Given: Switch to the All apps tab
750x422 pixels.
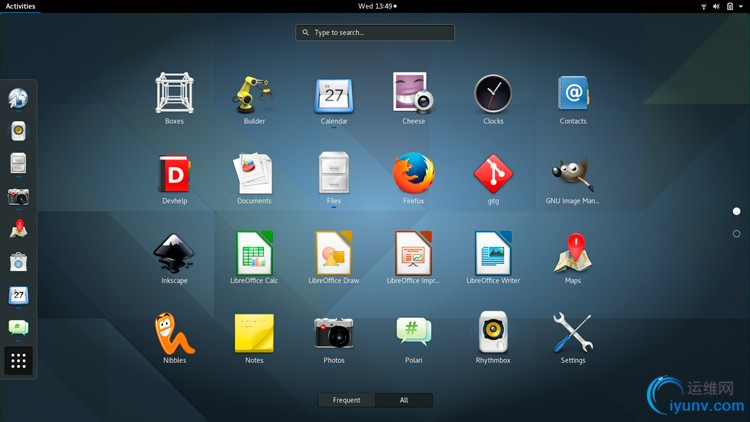Looking at the screenshot, I should coord(404,400).
